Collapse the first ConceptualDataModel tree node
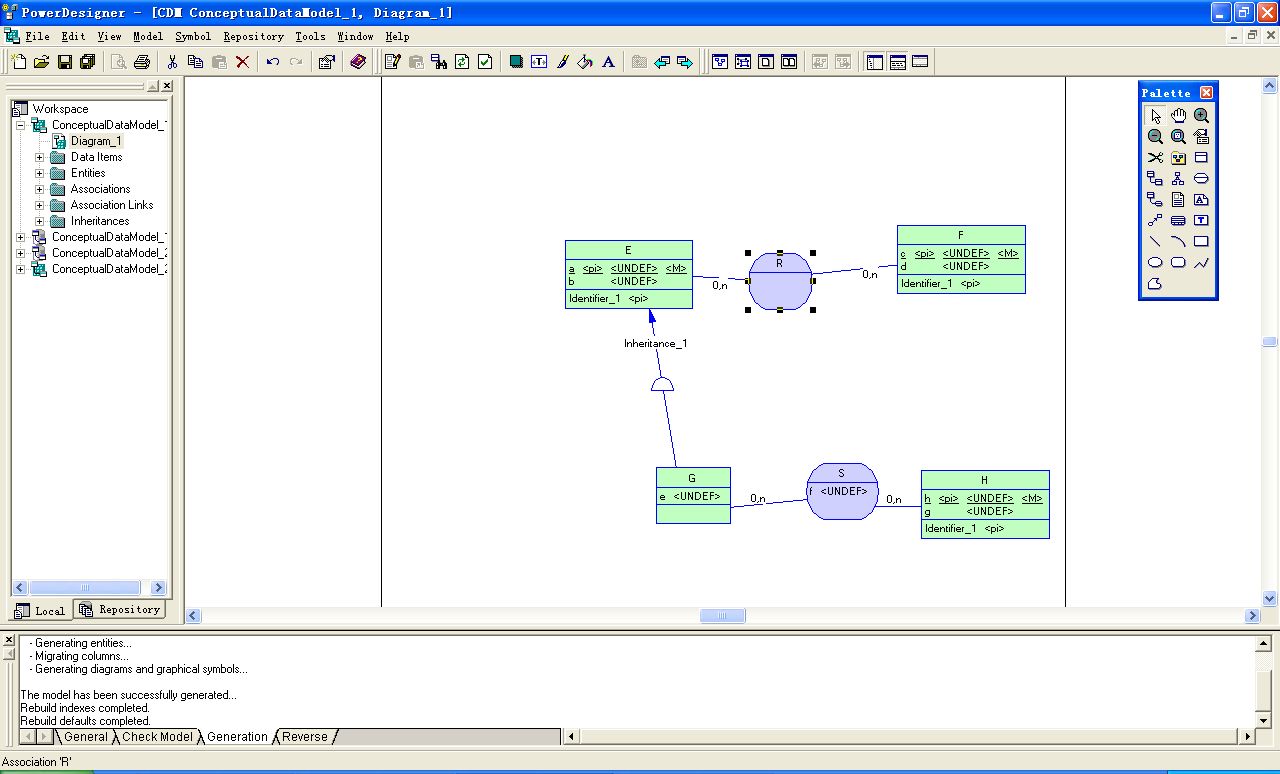The height and width of the screenshot is (774, 1280). 20,125
